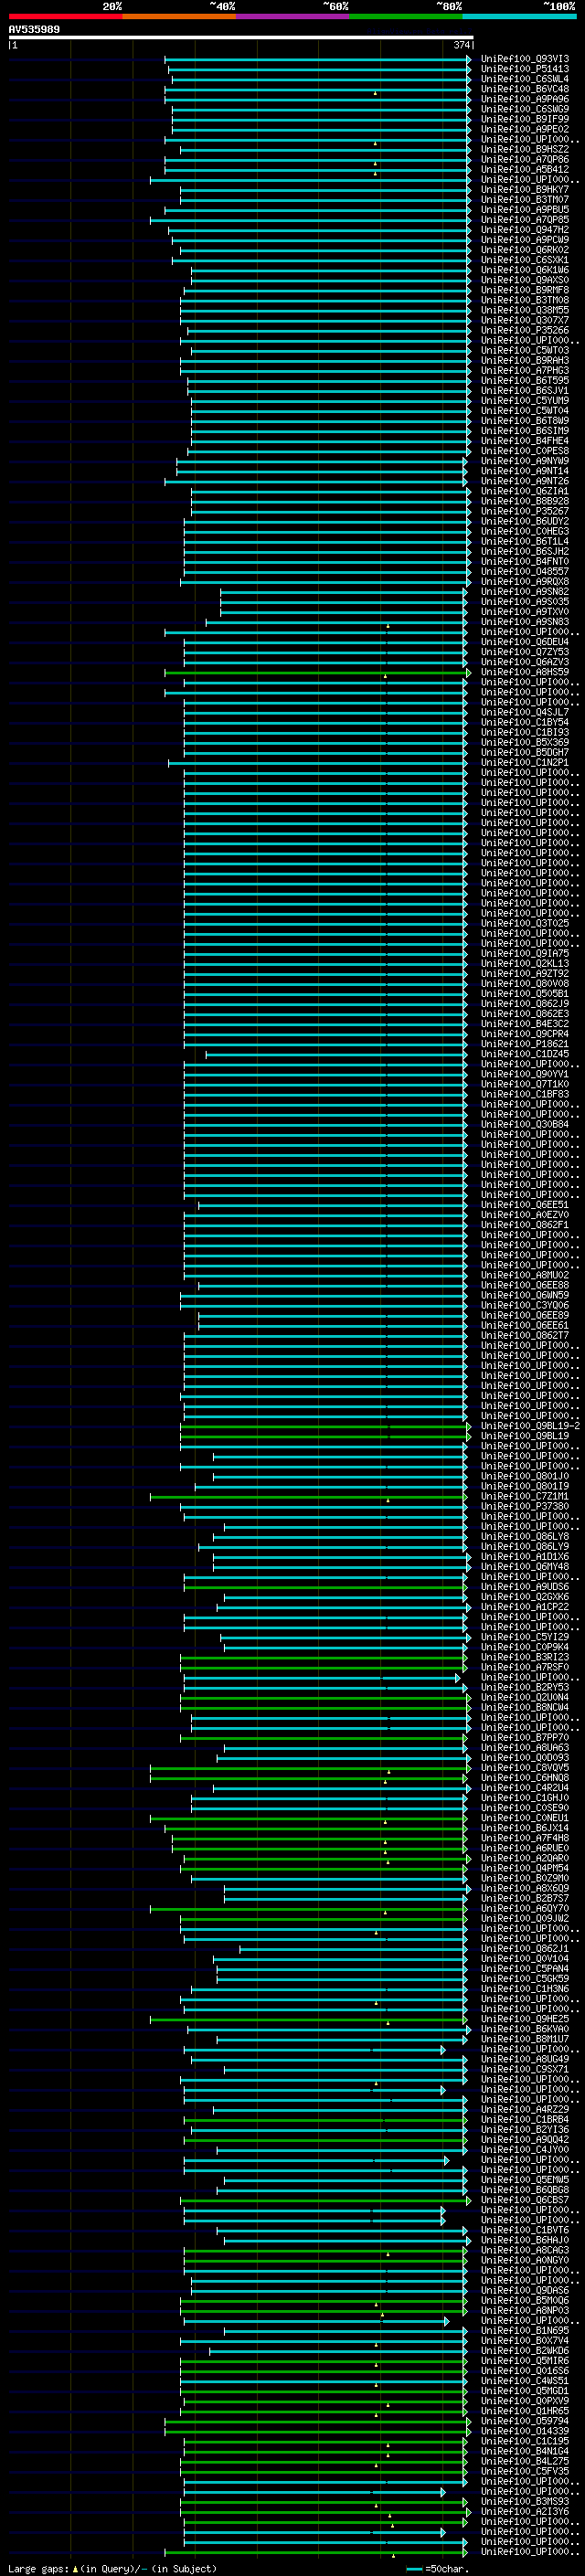This screenshot has height=2576, width=585.
Task: Select the UniRef100_Q6RK02 label
Action: pyautogui.click(x=525, y=250)
